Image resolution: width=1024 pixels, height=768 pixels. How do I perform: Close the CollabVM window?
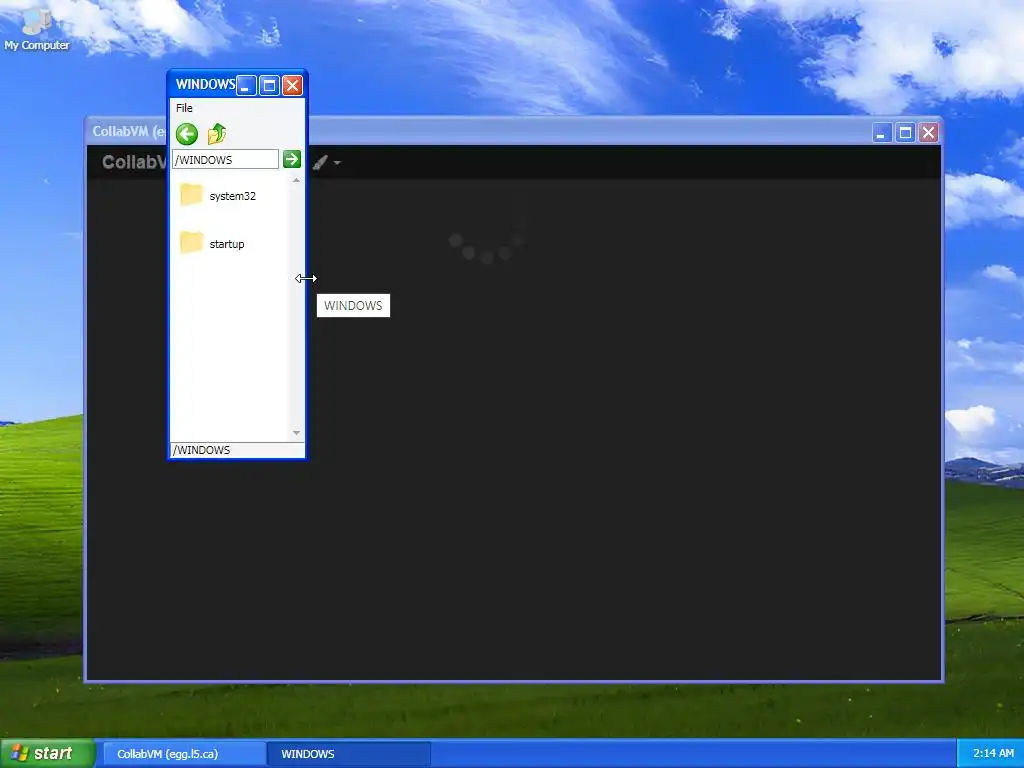928,133
